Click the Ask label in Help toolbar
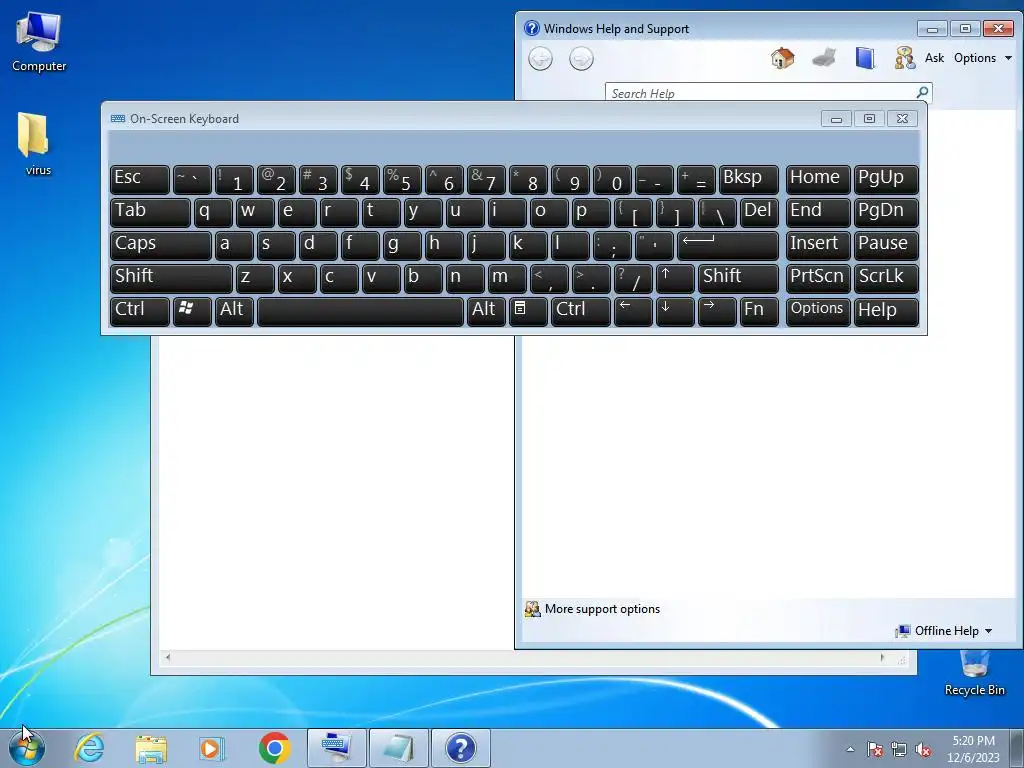This screenshot has height=768, width=1024. coord(934,58)
